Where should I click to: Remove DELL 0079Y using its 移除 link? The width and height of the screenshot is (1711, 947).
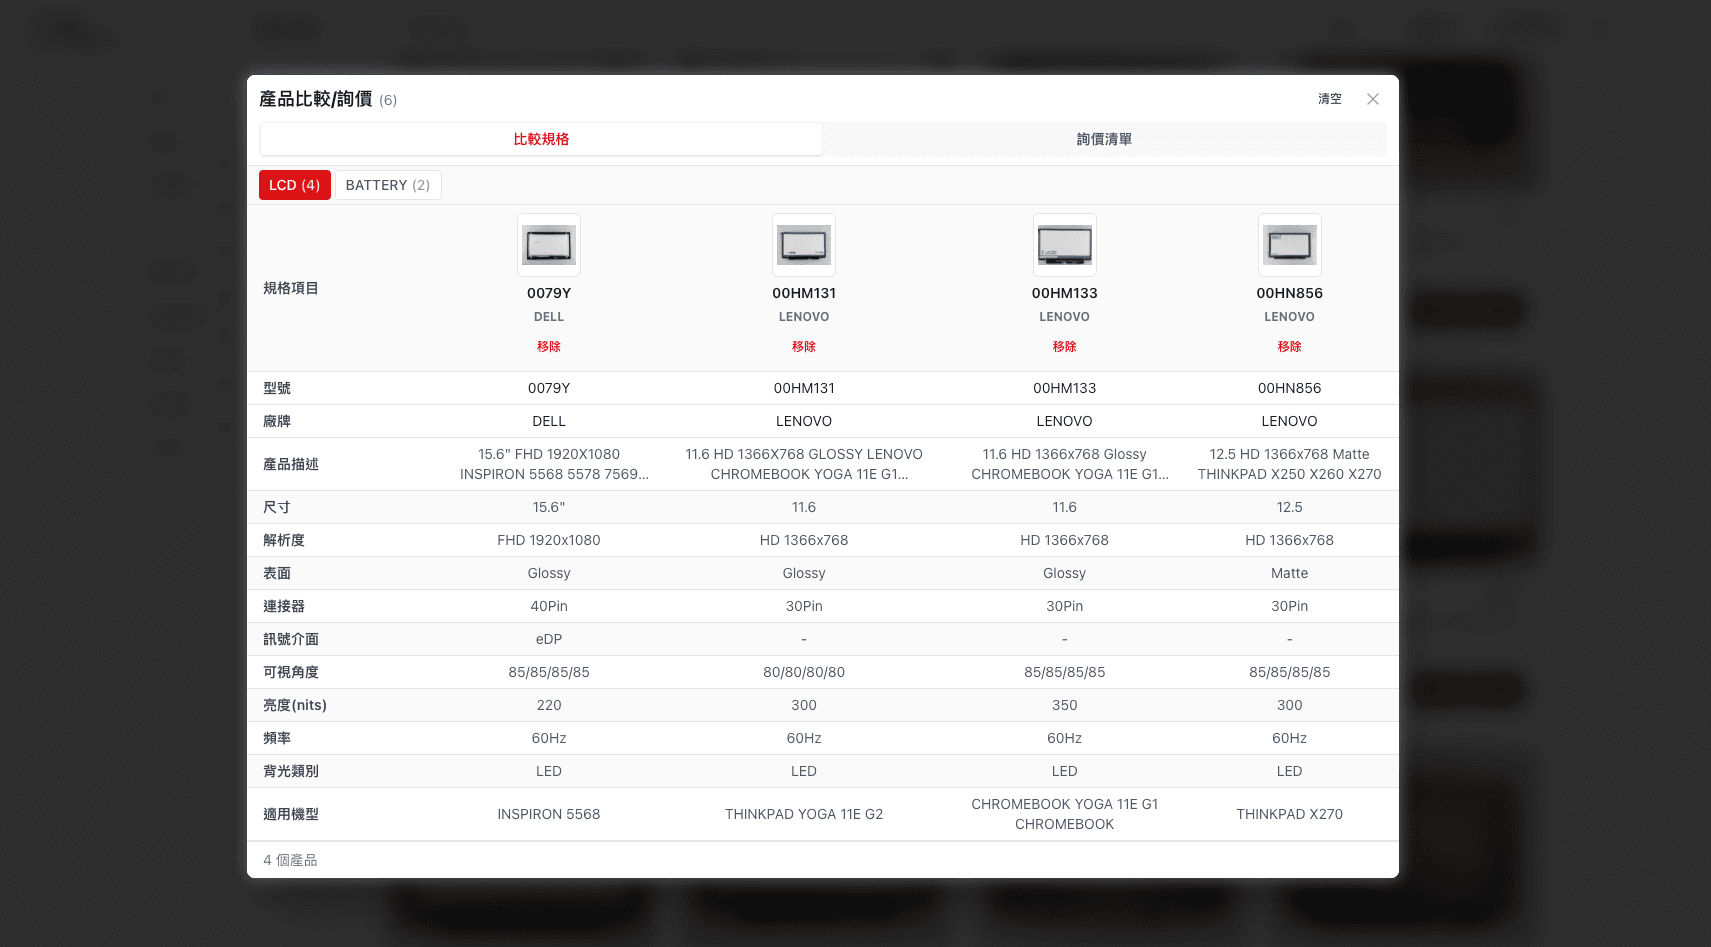548,346
